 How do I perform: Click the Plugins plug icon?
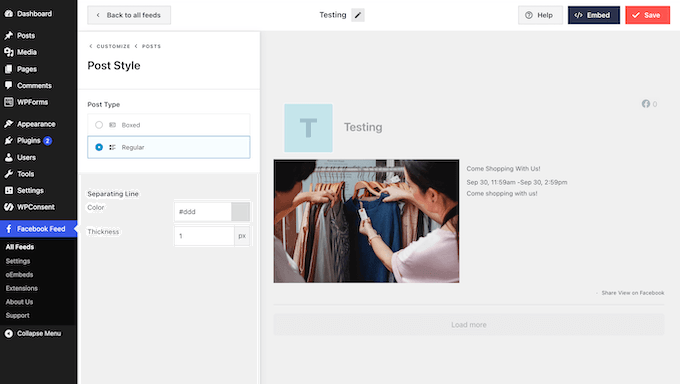coord(9,141)
